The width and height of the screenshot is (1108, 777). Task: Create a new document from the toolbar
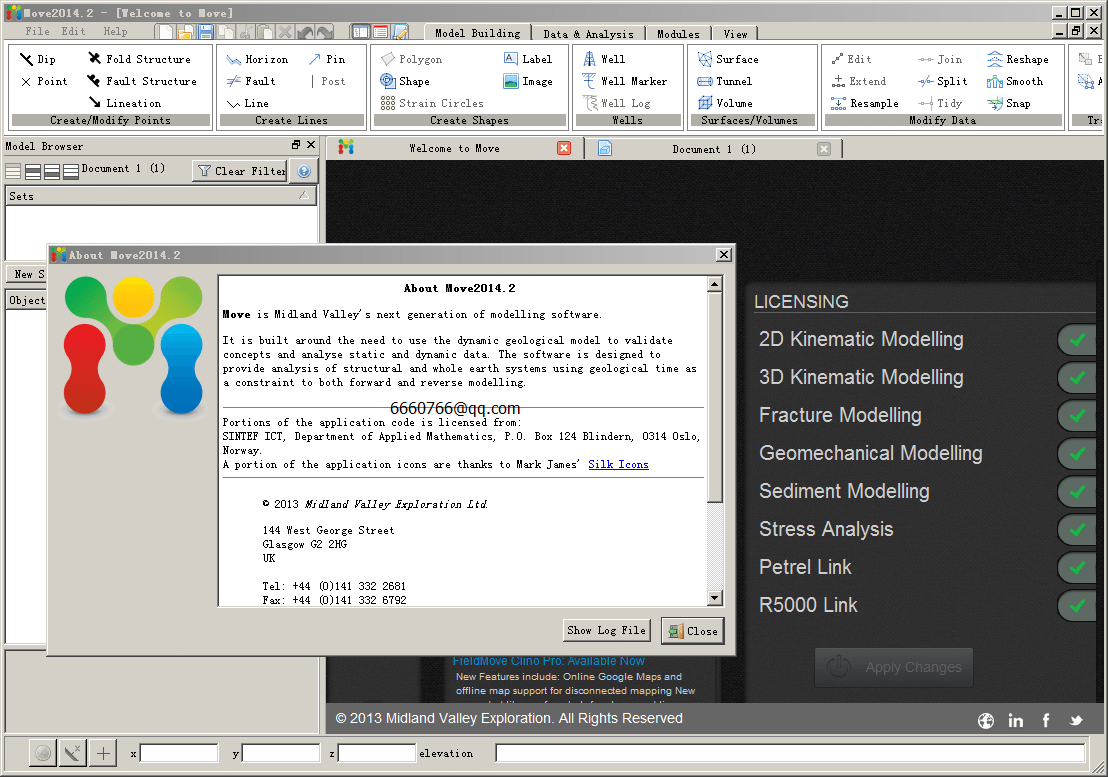coord(166,32)
